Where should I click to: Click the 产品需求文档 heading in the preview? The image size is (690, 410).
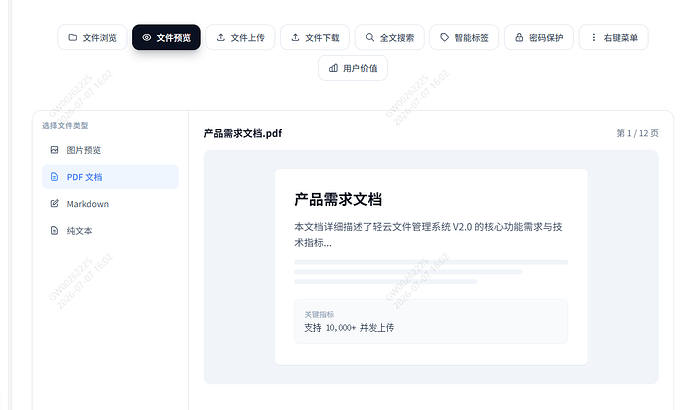click(338, 199)
